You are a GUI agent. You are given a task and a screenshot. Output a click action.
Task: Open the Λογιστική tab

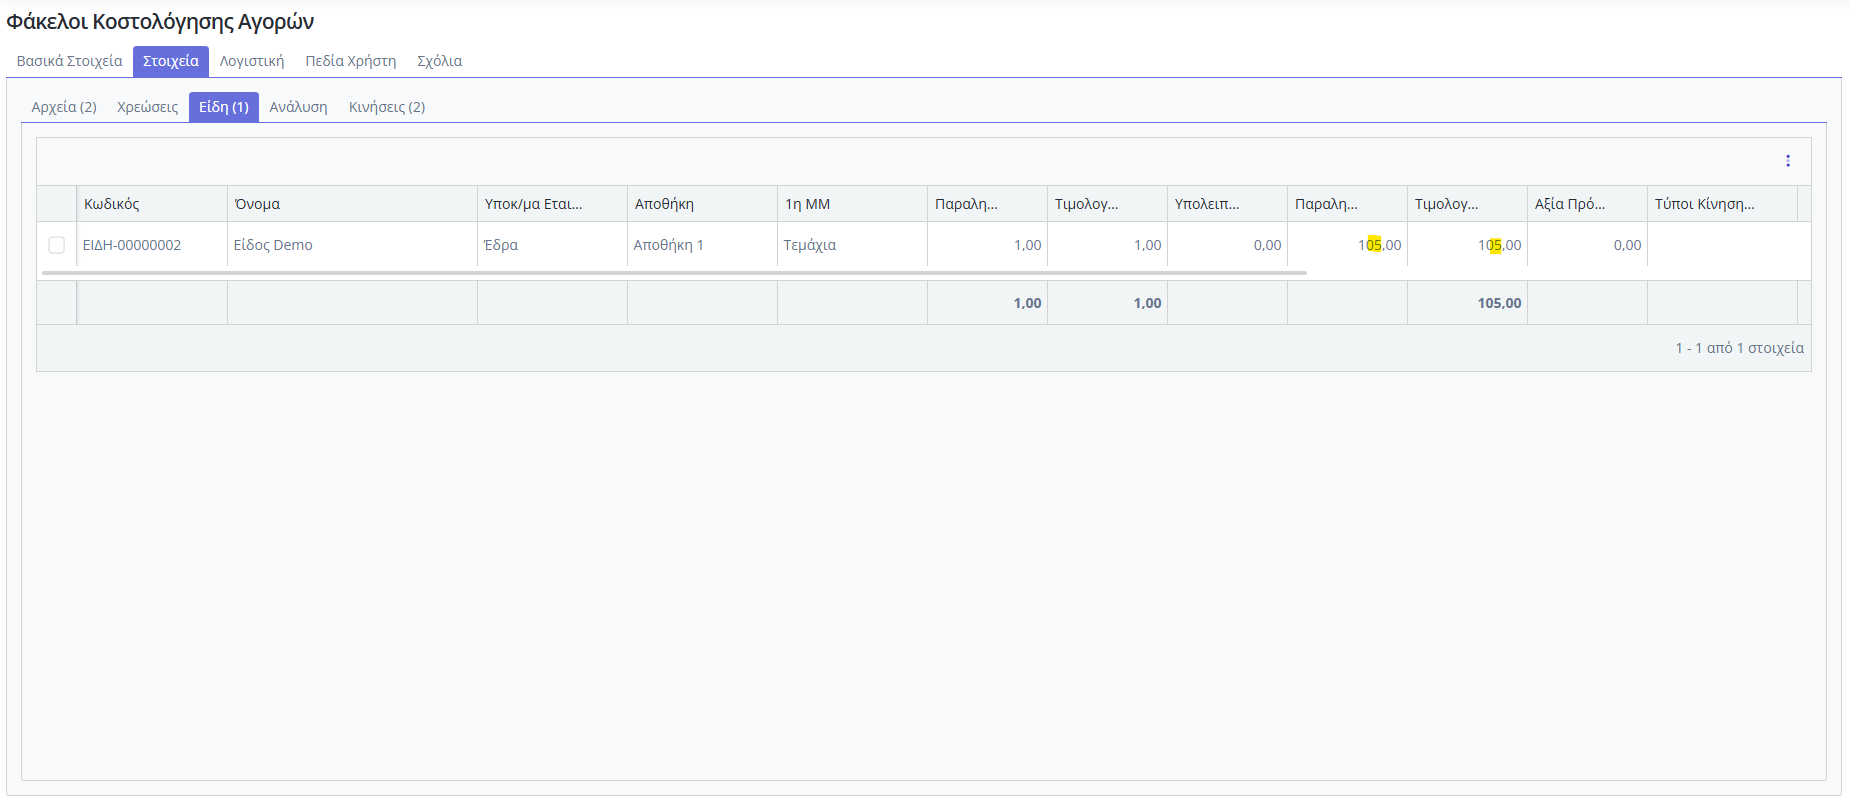pyautogui.click(x=252, y=61)
